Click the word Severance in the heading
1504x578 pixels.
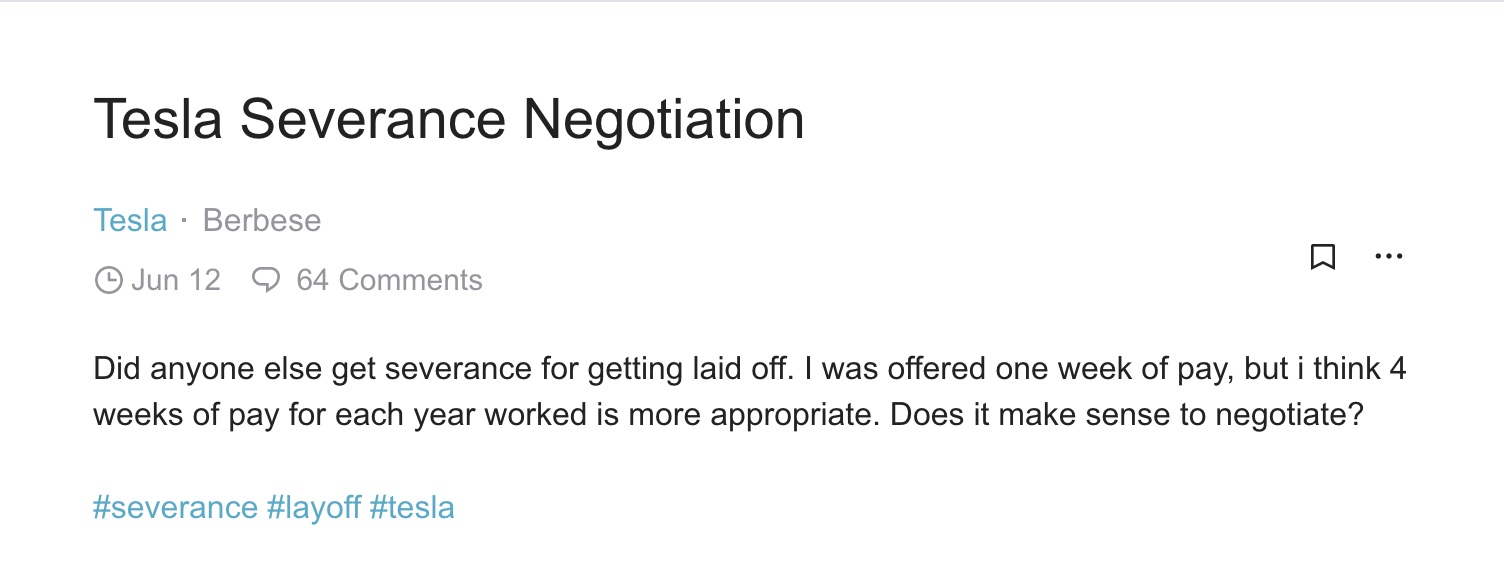pos(373,119)
